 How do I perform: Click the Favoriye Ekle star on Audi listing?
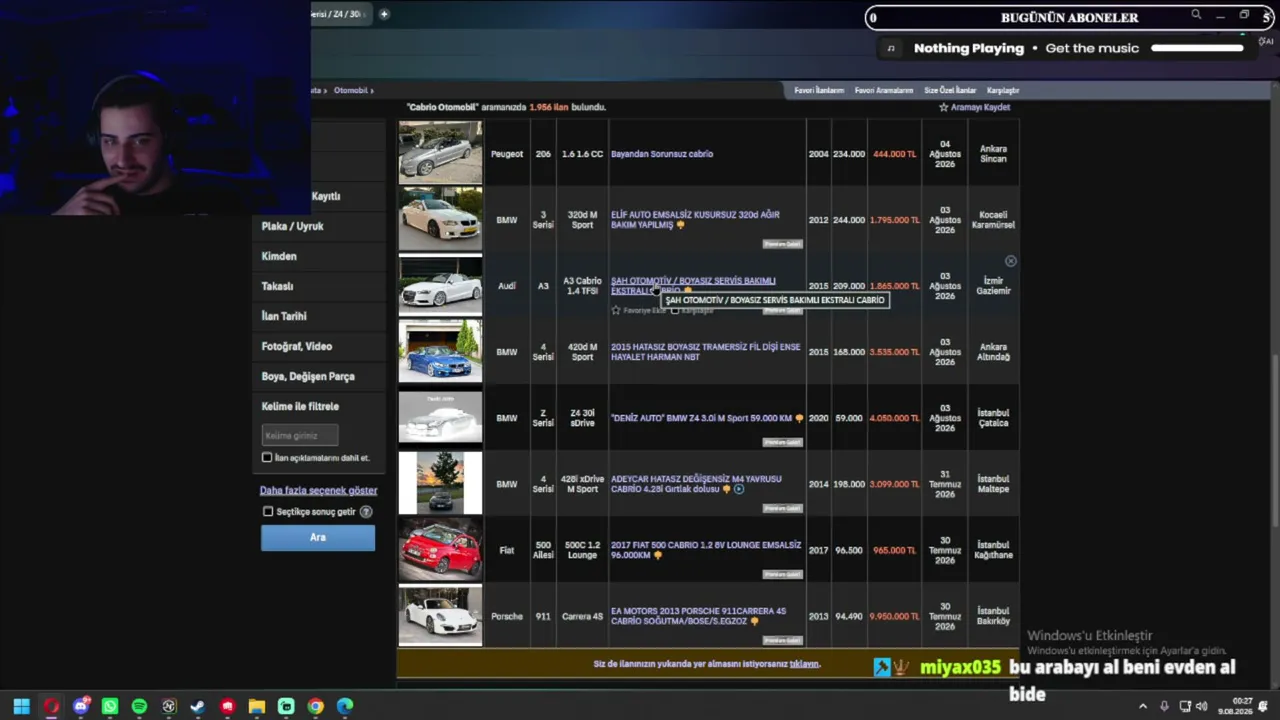[x=616, y=311]
